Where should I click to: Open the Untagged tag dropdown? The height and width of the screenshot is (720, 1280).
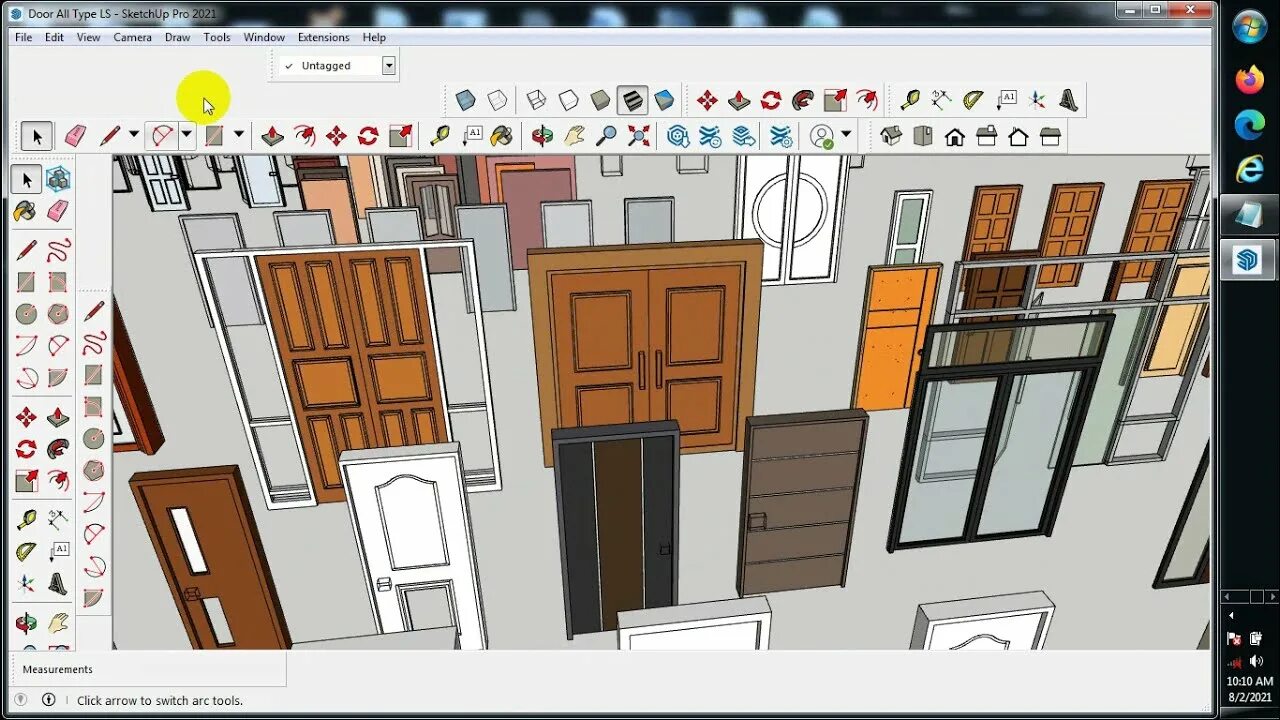click(x=389, y=65)
